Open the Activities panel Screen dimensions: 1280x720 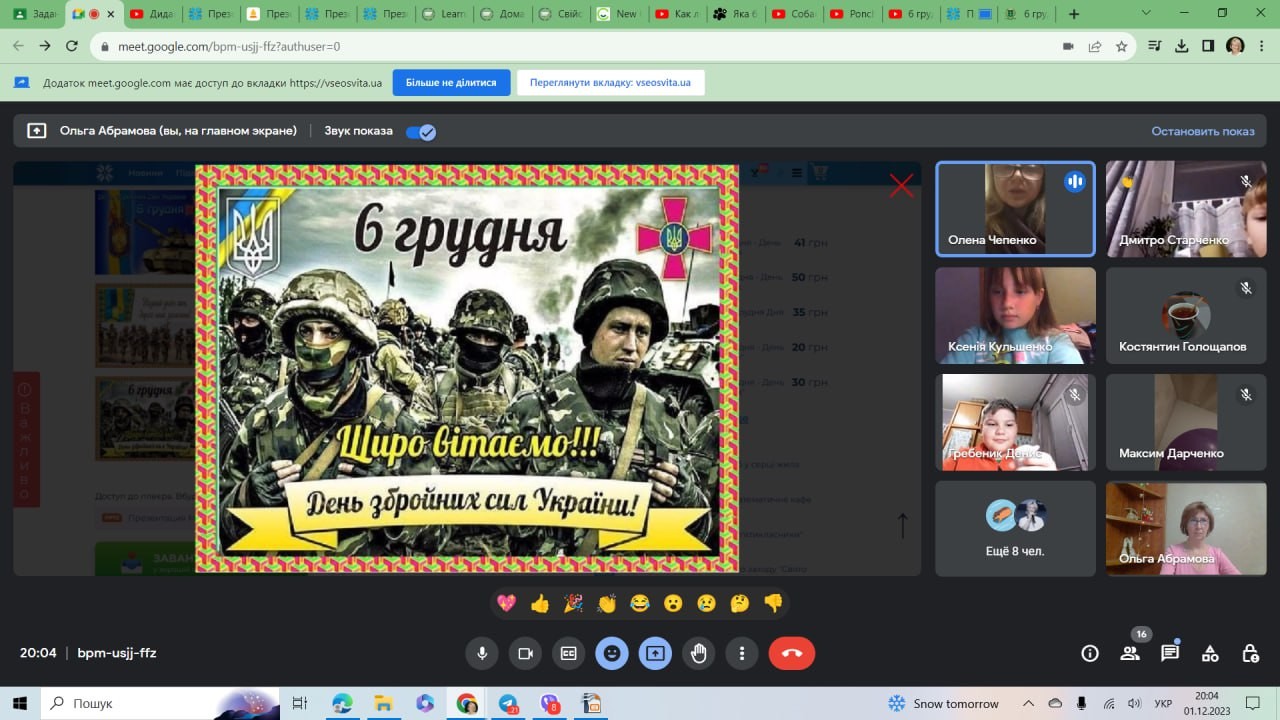[x=1210, y=653]
